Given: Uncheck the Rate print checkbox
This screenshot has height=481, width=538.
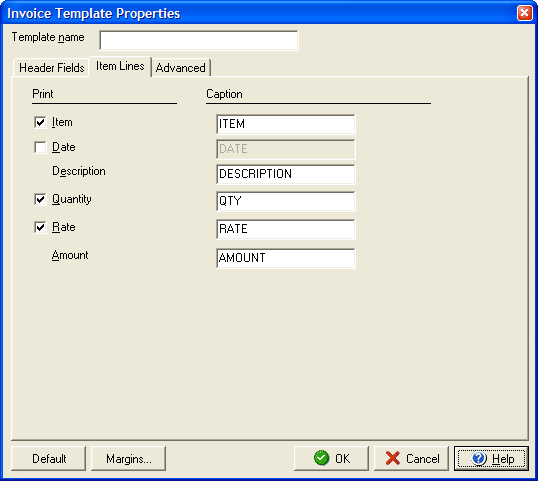Looking at the screenshot, I should [x=40, y=227].
